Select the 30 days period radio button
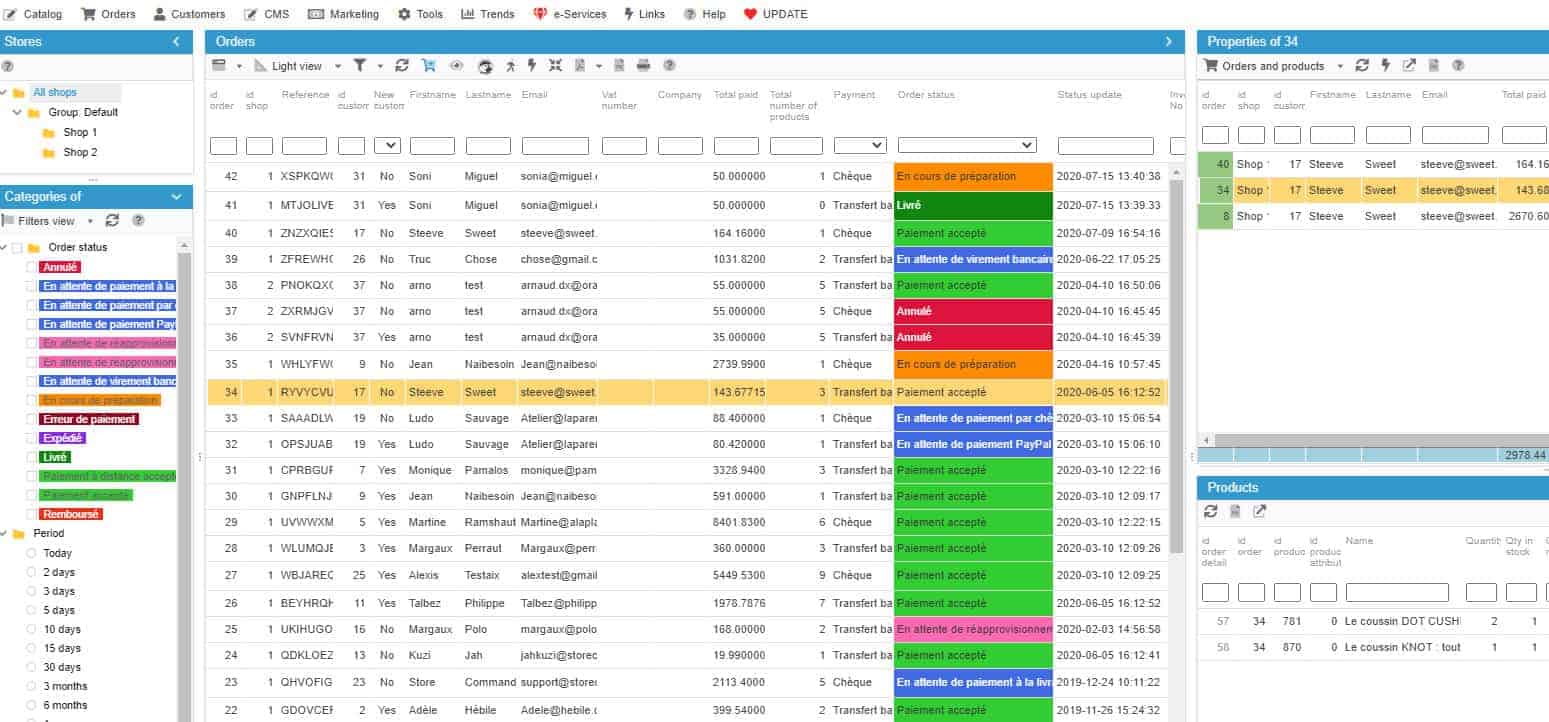Viewport: 1549px width, 722px height. point(31,667)
